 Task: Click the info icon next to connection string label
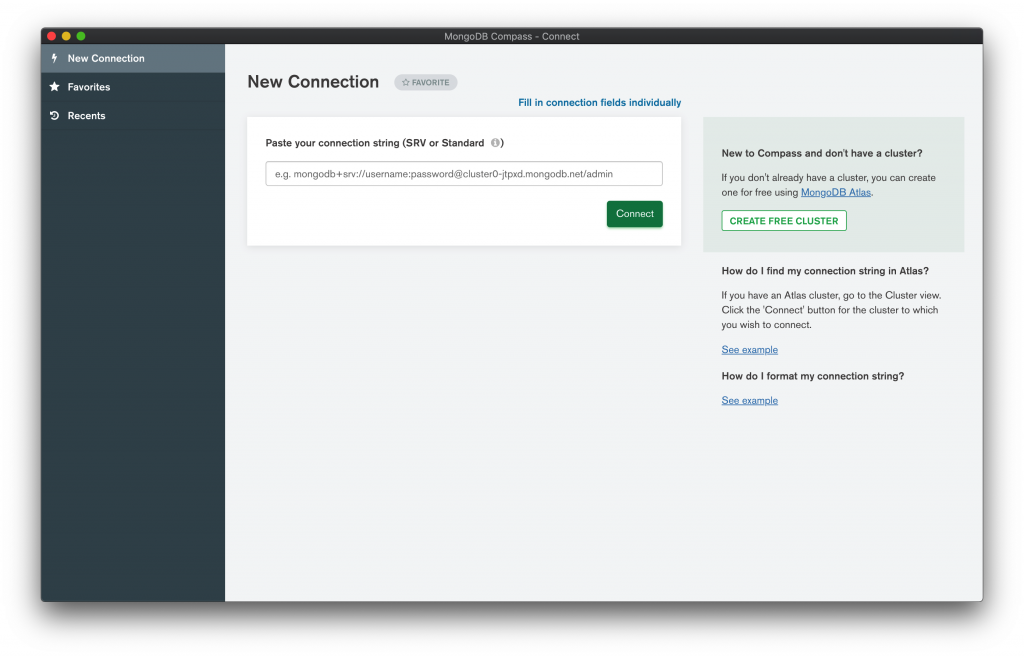coord(495,142)
